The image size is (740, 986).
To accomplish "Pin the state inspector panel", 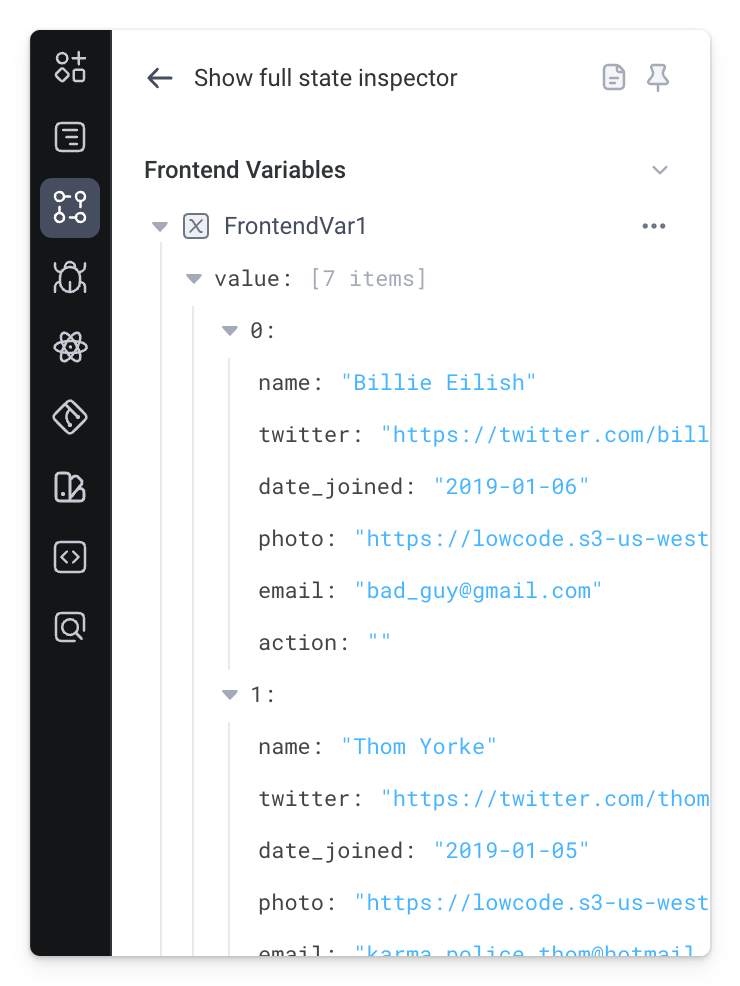I will coord(658,77).
